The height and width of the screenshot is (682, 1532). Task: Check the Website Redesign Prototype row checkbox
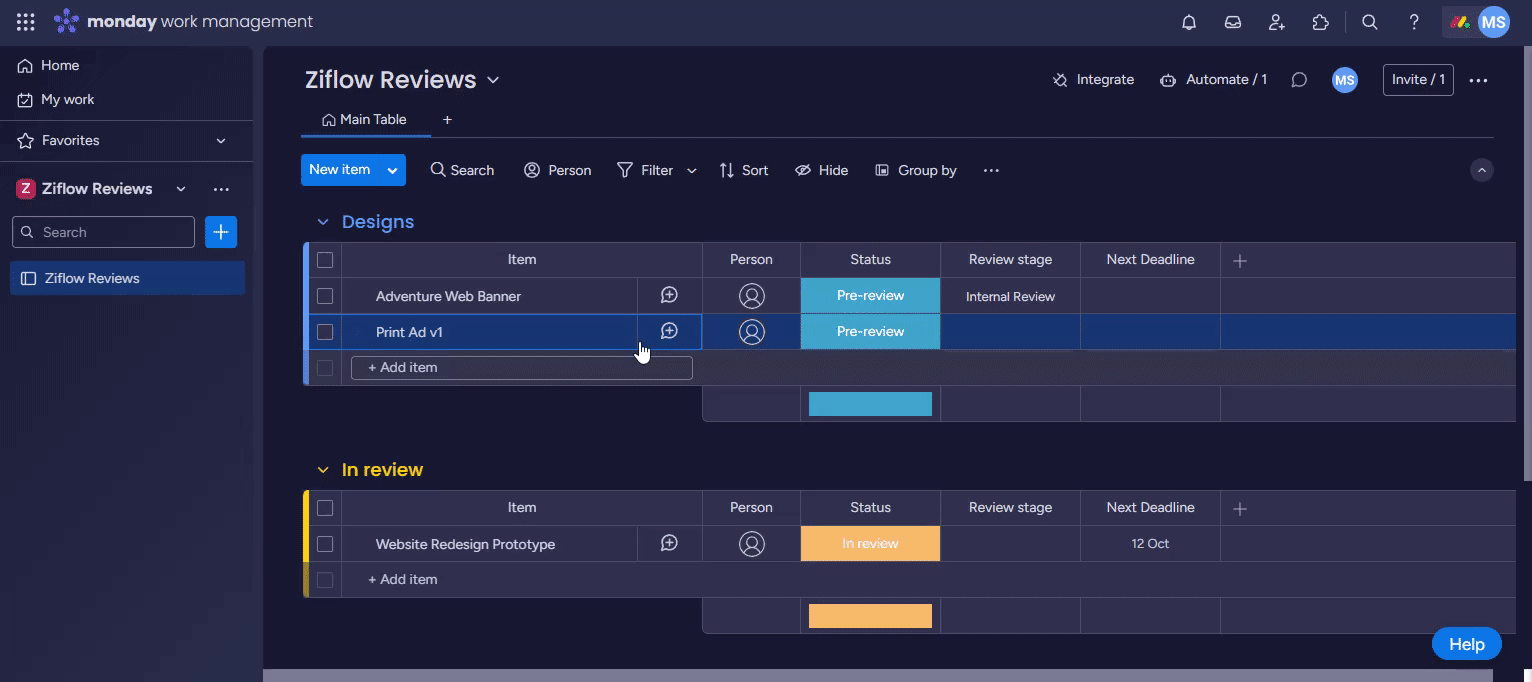click(x=325, y=544)
